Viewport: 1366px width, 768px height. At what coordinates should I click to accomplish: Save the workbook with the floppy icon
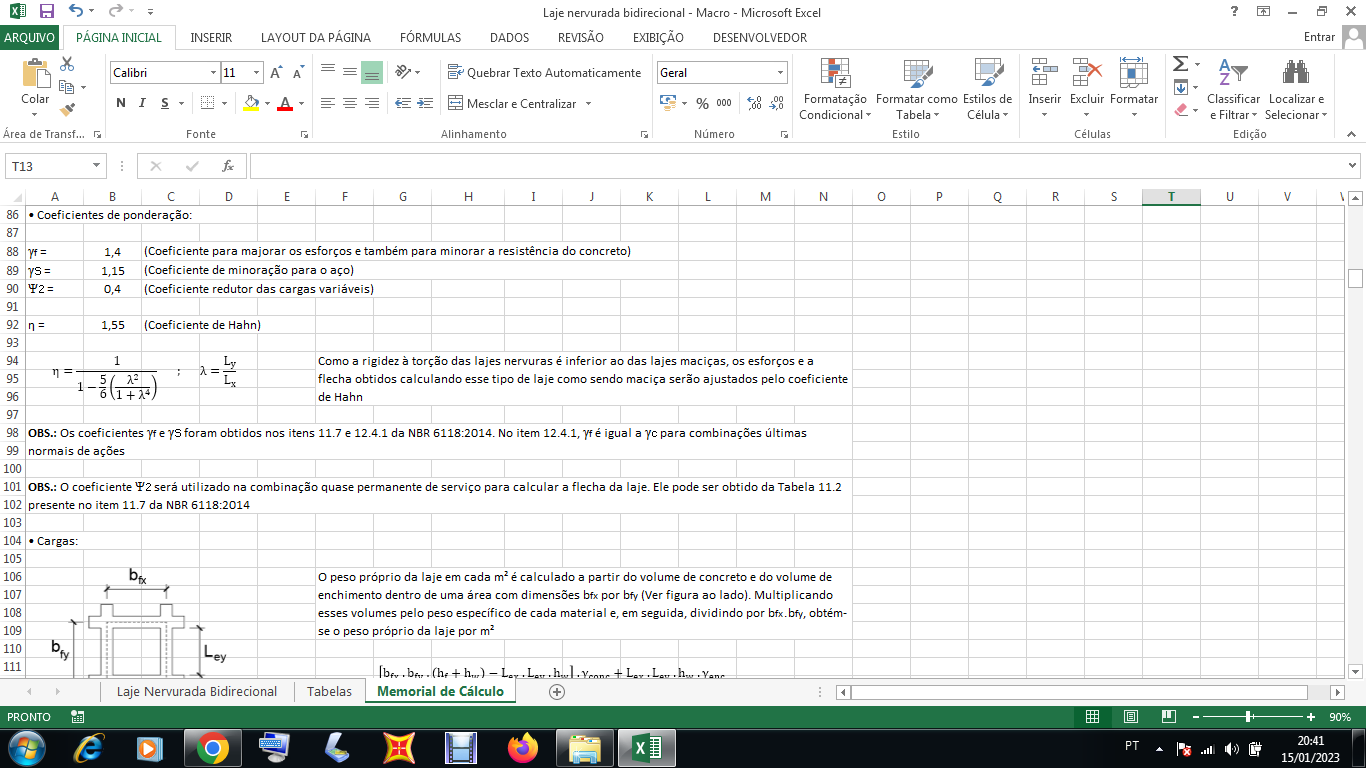coord(47,11)
